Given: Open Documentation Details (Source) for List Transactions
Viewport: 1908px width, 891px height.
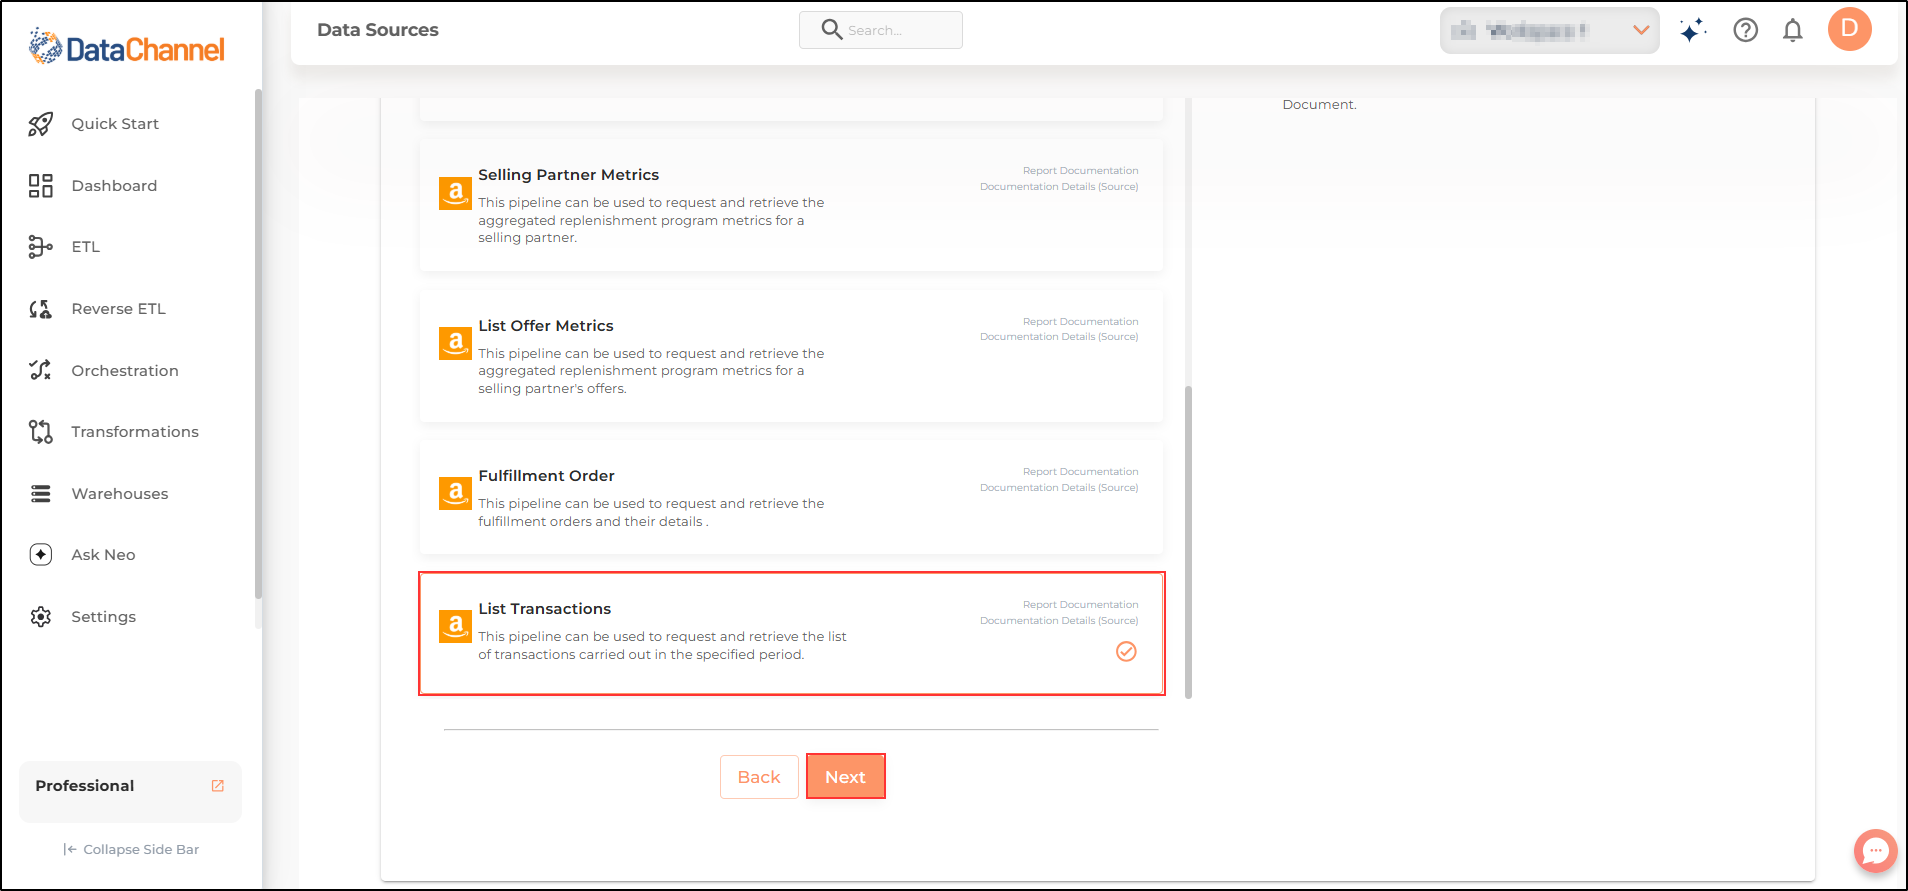Looking at the screenshot, I should (1059, 621).
